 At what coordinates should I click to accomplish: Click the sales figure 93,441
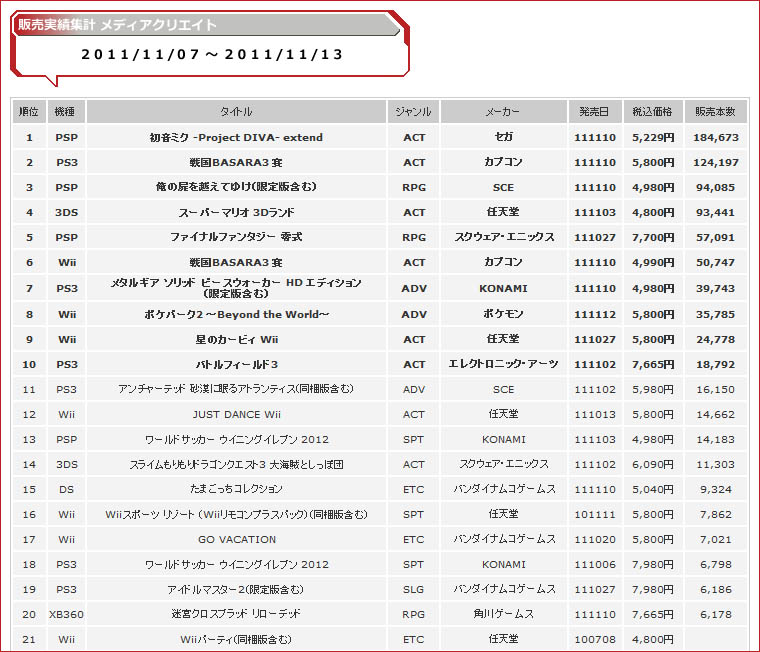[716, 213]
